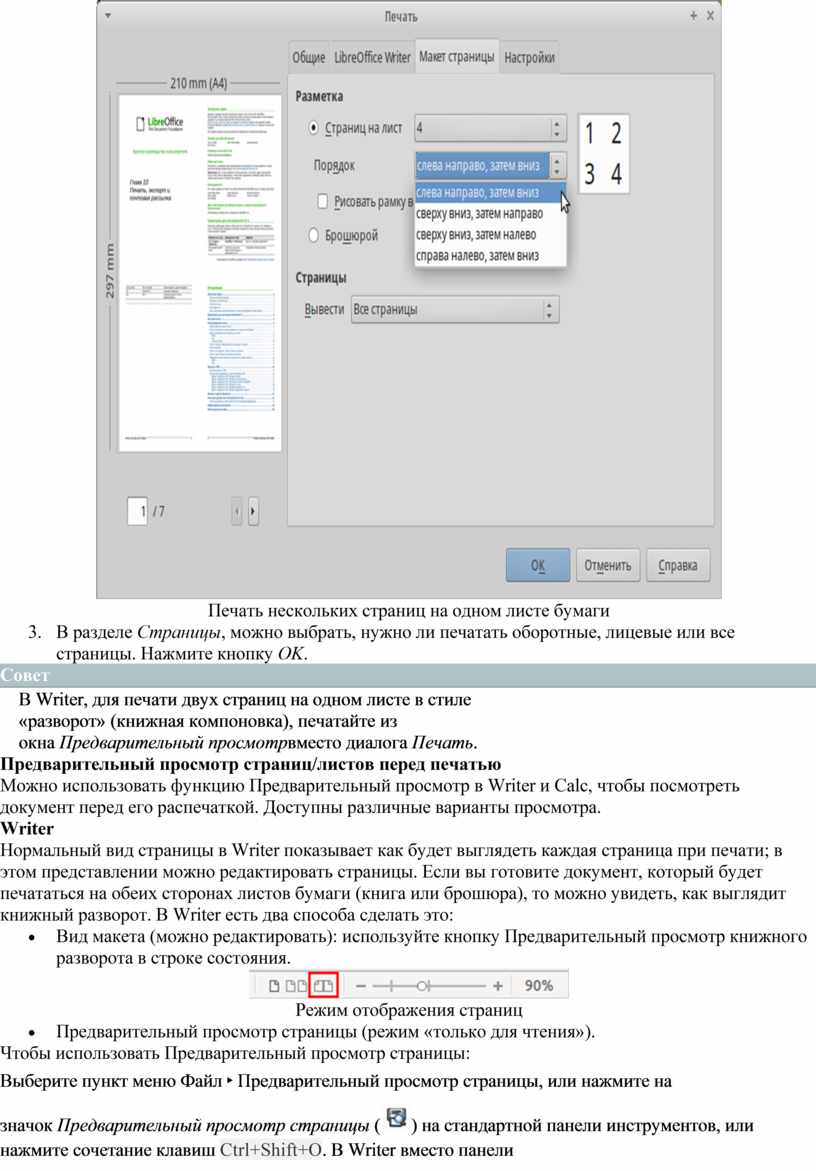Click caption 'Печать нескольких страниц на одном листе бумаги'

click(x=408, y=611)
